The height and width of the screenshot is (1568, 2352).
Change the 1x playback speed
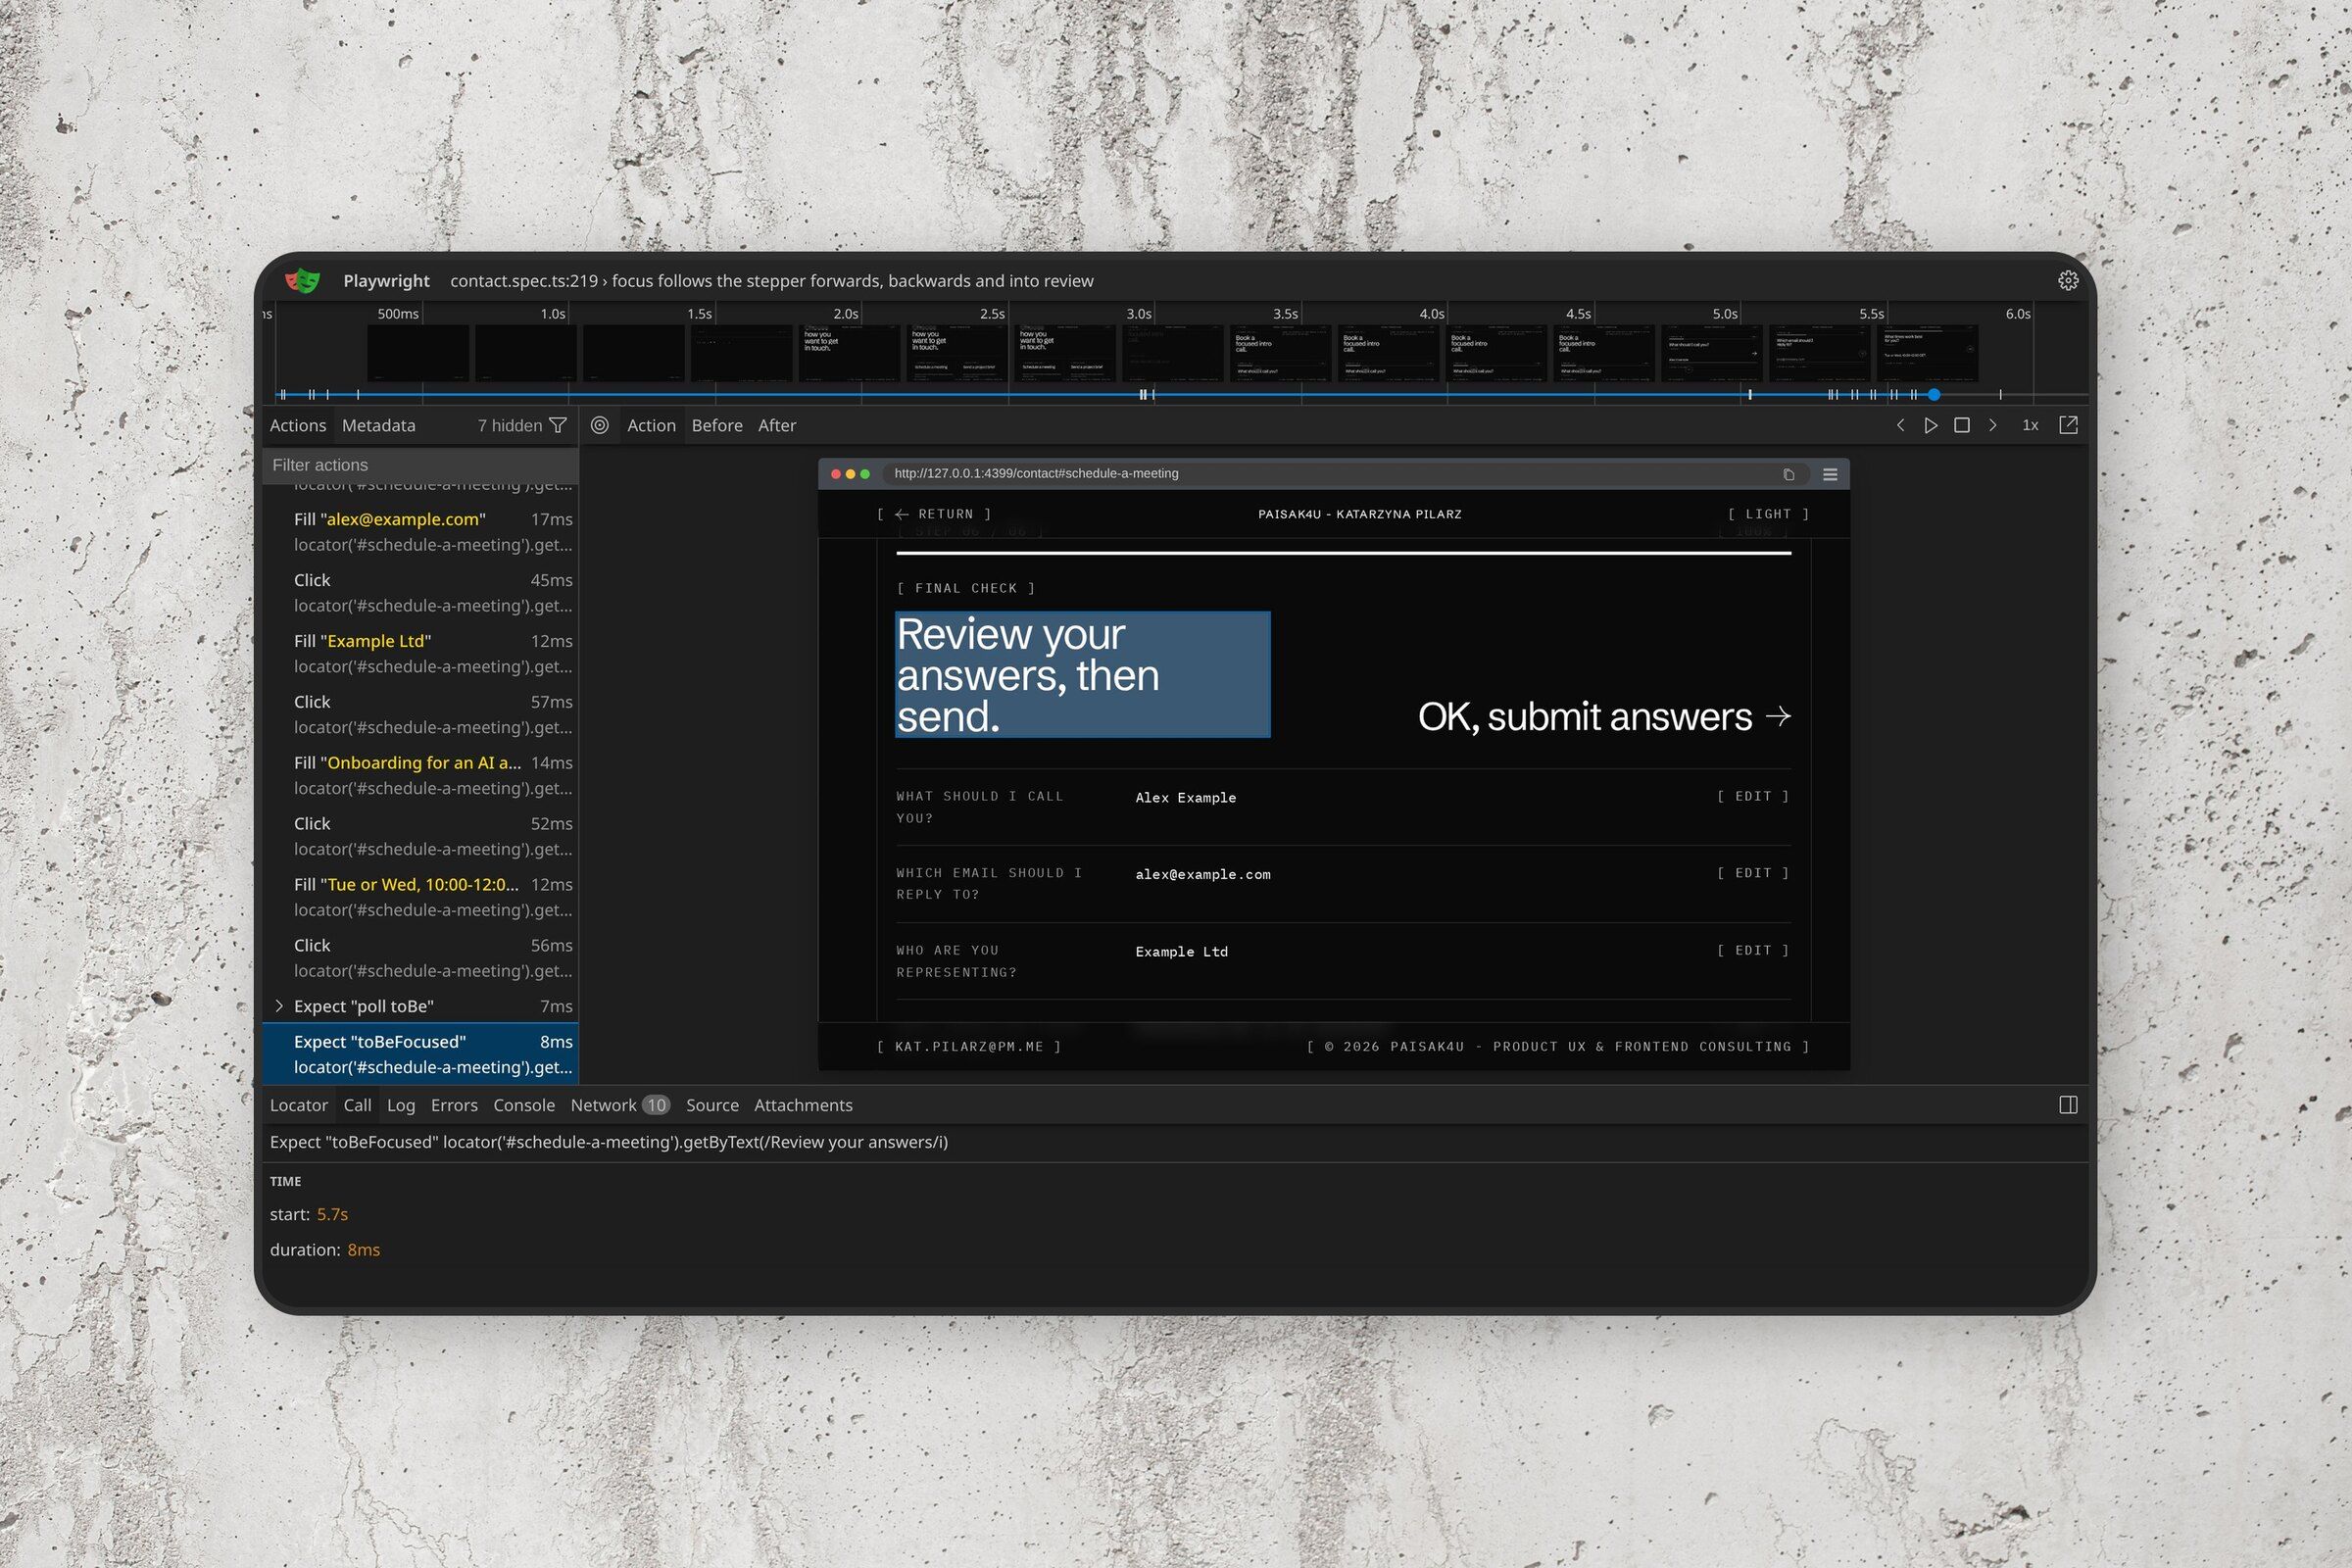tap(2030, 425)
